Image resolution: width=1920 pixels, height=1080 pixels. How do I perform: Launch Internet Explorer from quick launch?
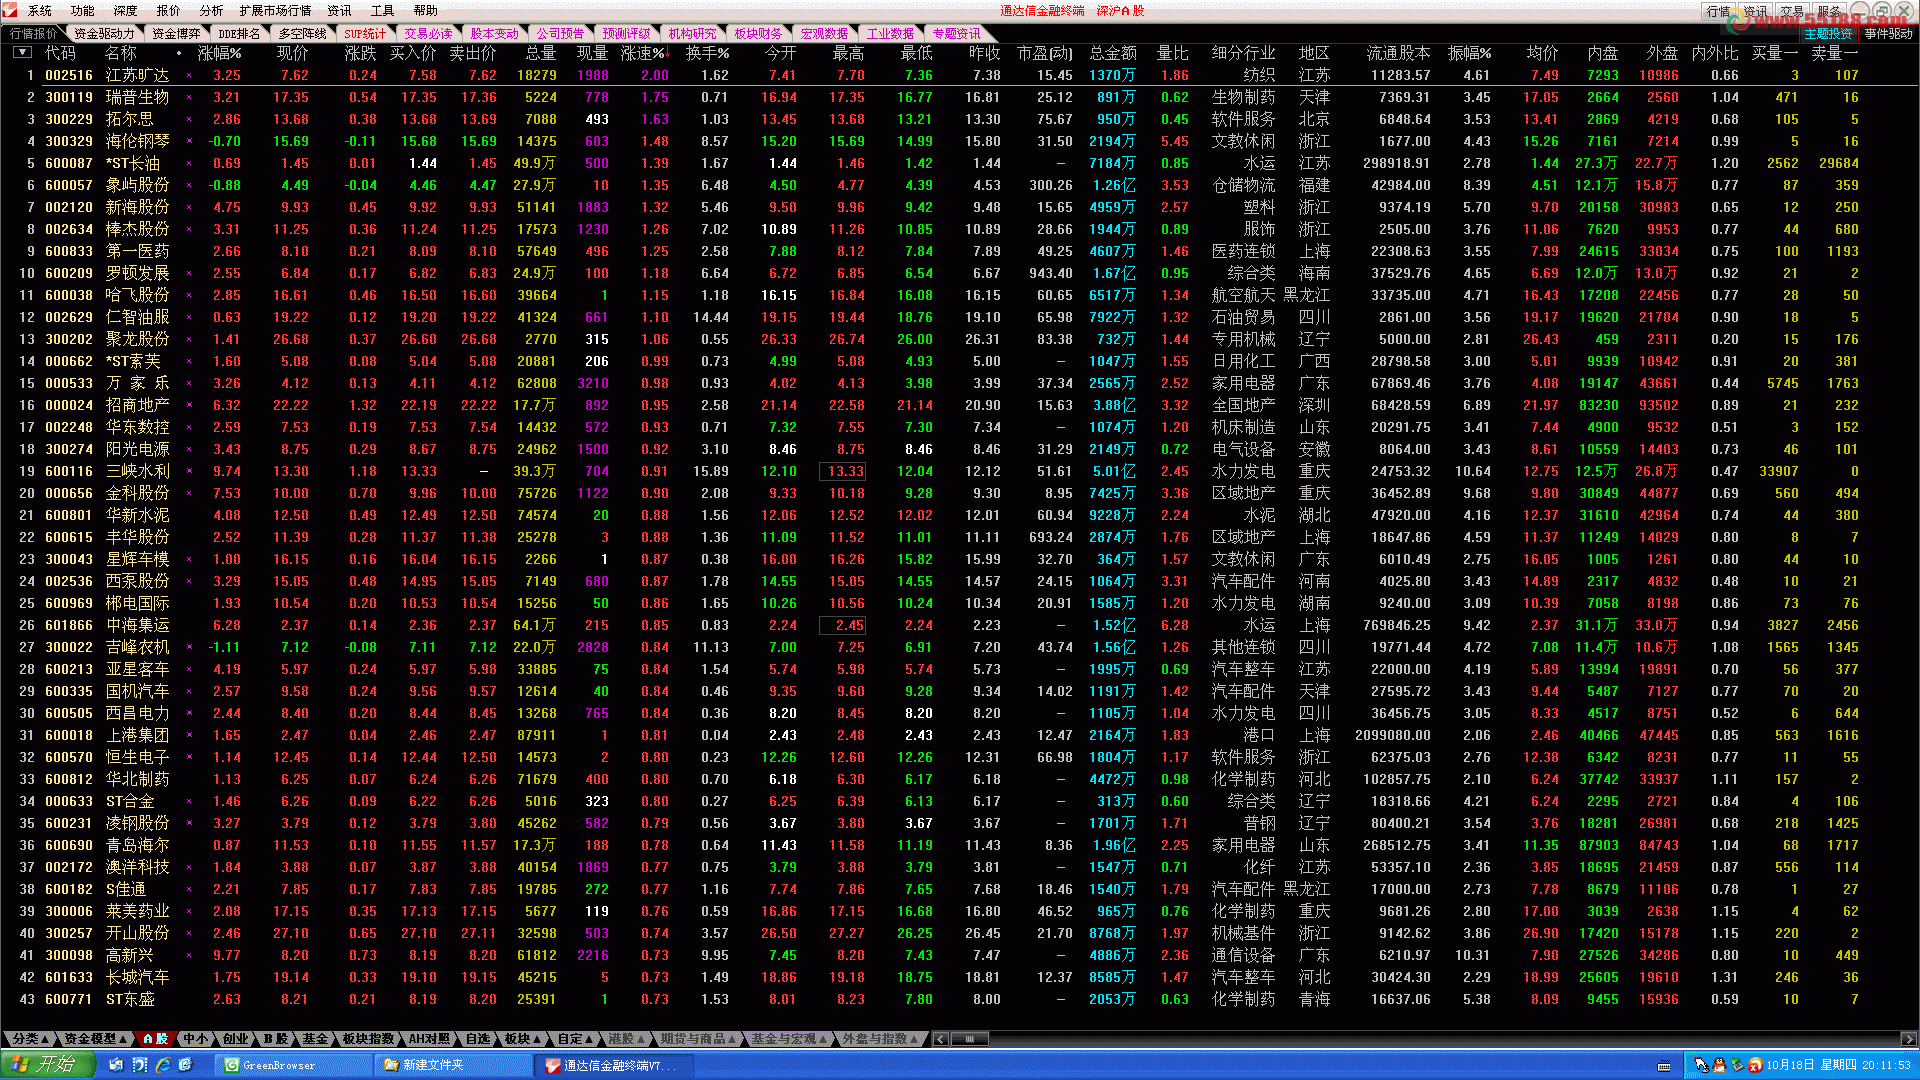[163, 1065]
